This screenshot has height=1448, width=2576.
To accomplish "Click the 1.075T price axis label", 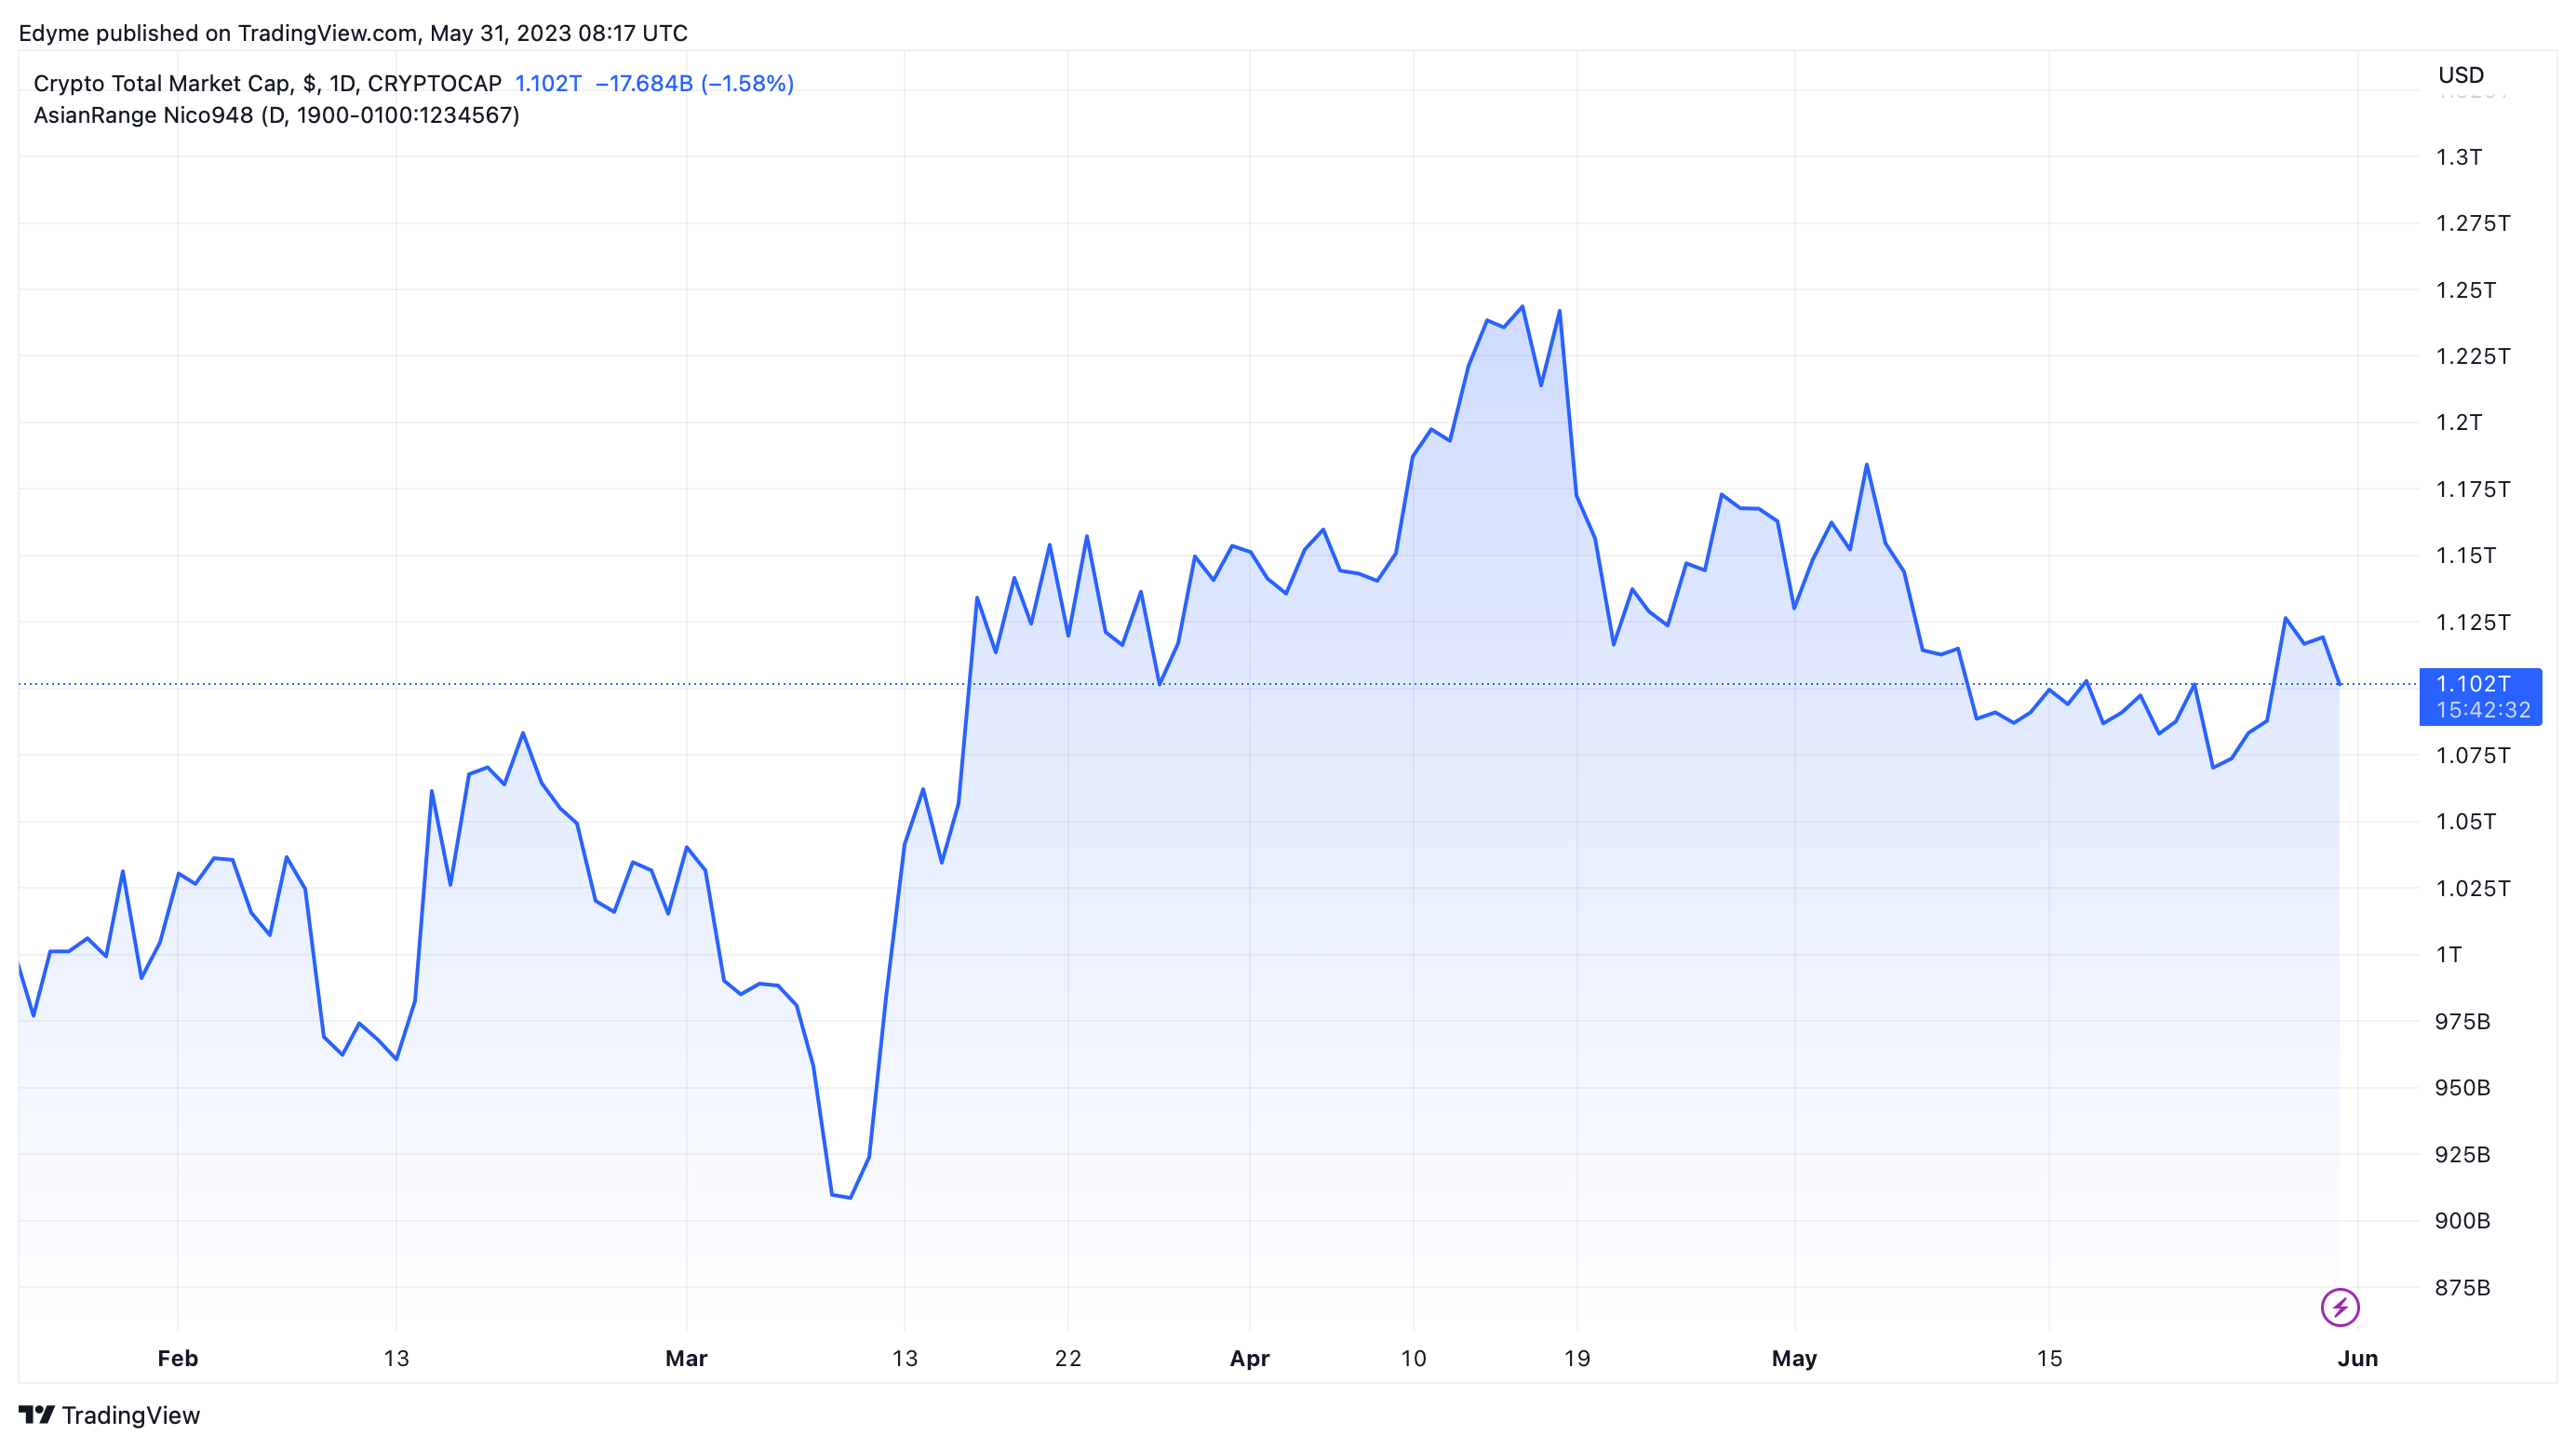I will pos(2472,755).
